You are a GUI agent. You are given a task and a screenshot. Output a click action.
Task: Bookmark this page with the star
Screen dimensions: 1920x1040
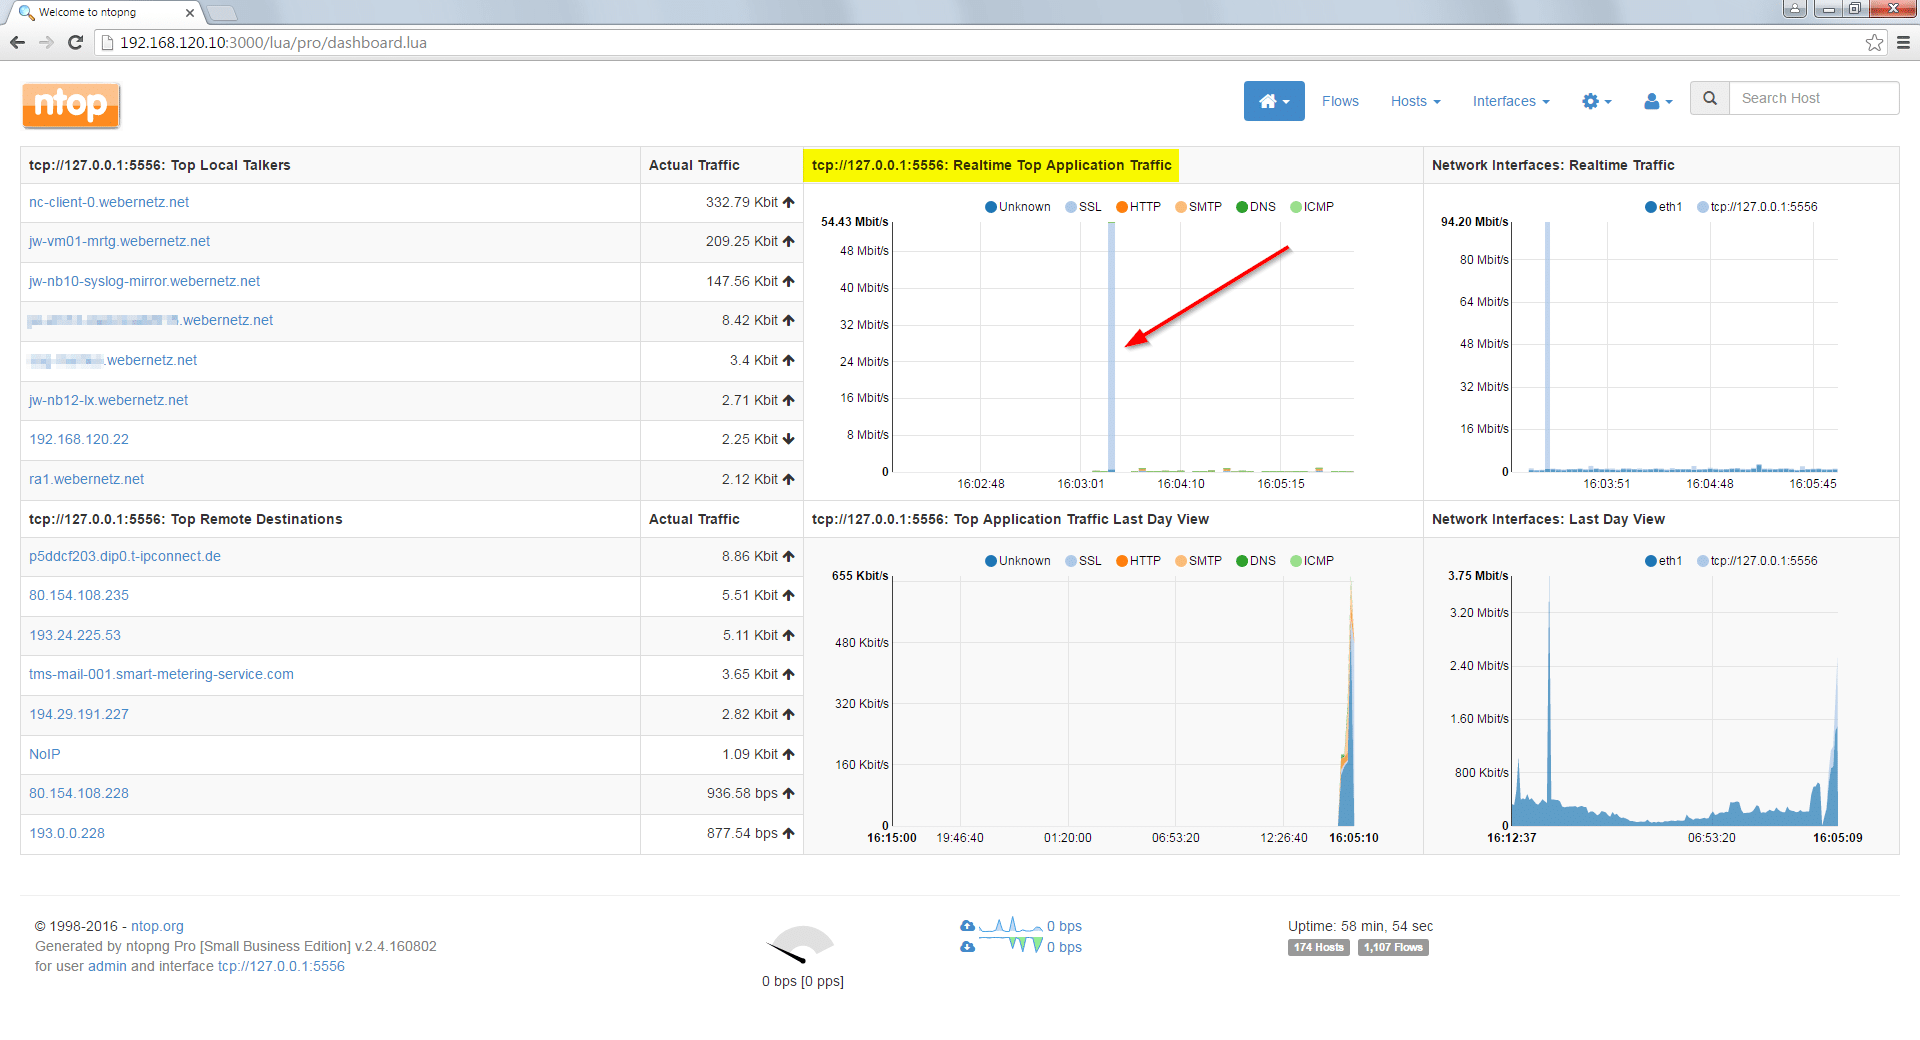pyautogui.click(x=1874, y=42)
